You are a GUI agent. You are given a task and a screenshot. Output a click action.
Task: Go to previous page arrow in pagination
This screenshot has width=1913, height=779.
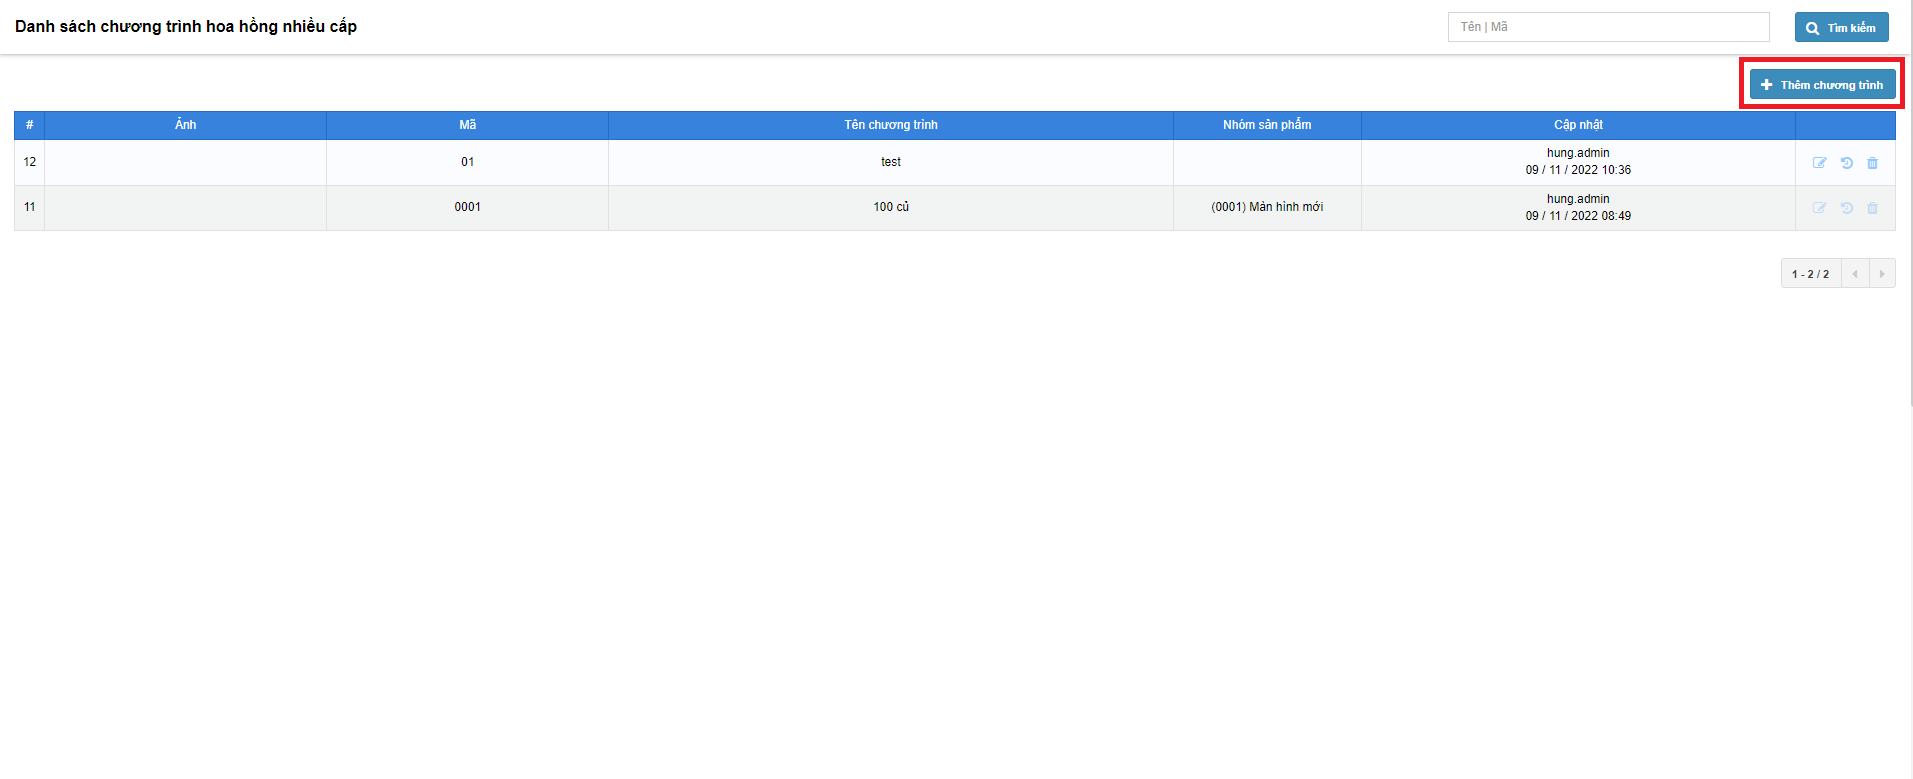click(1855, 274)
